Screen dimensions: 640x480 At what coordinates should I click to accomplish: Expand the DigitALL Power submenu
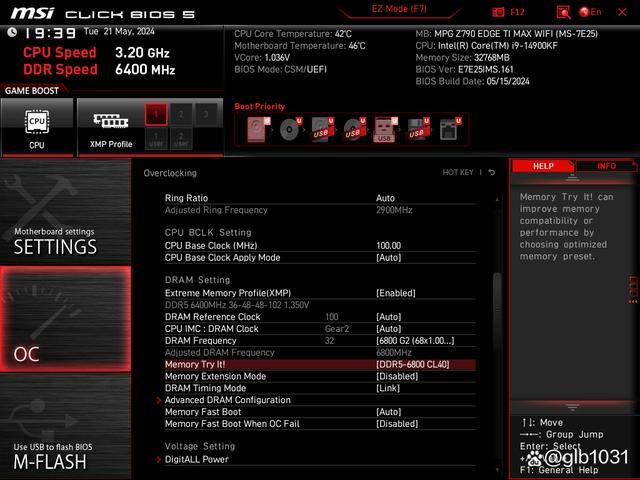coord(196,460)
